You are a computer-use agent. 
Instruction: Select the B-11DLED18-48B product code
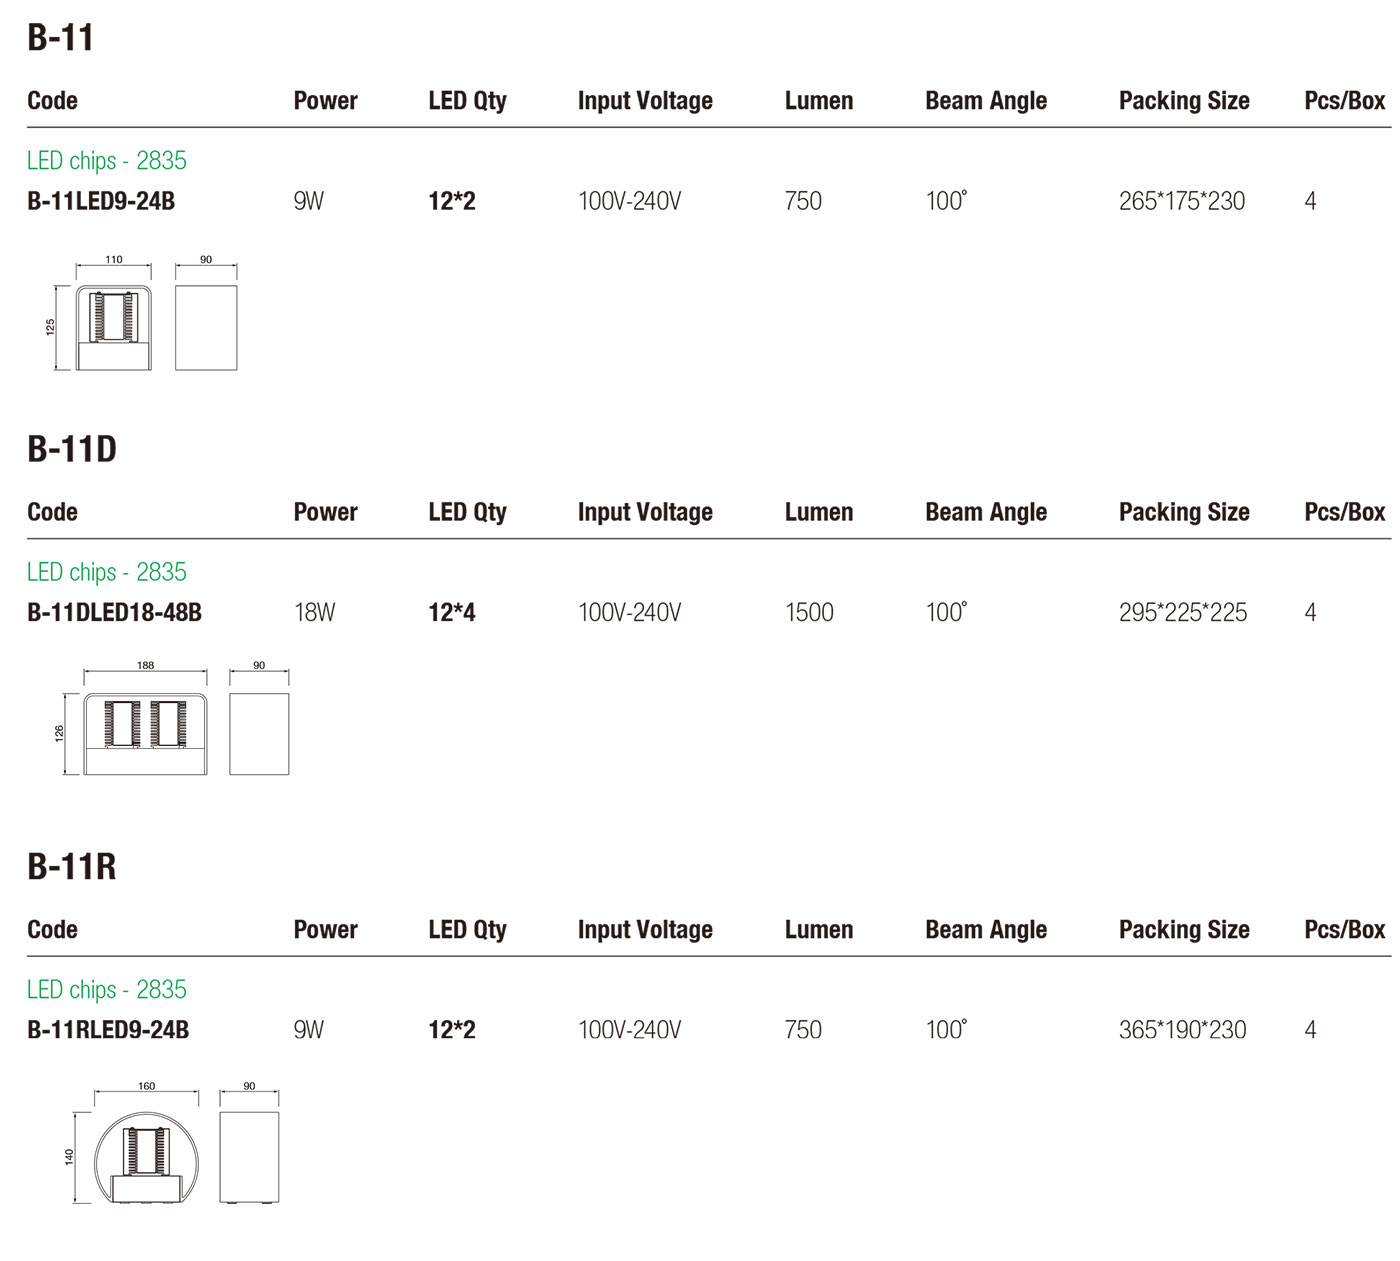[114, 612]
